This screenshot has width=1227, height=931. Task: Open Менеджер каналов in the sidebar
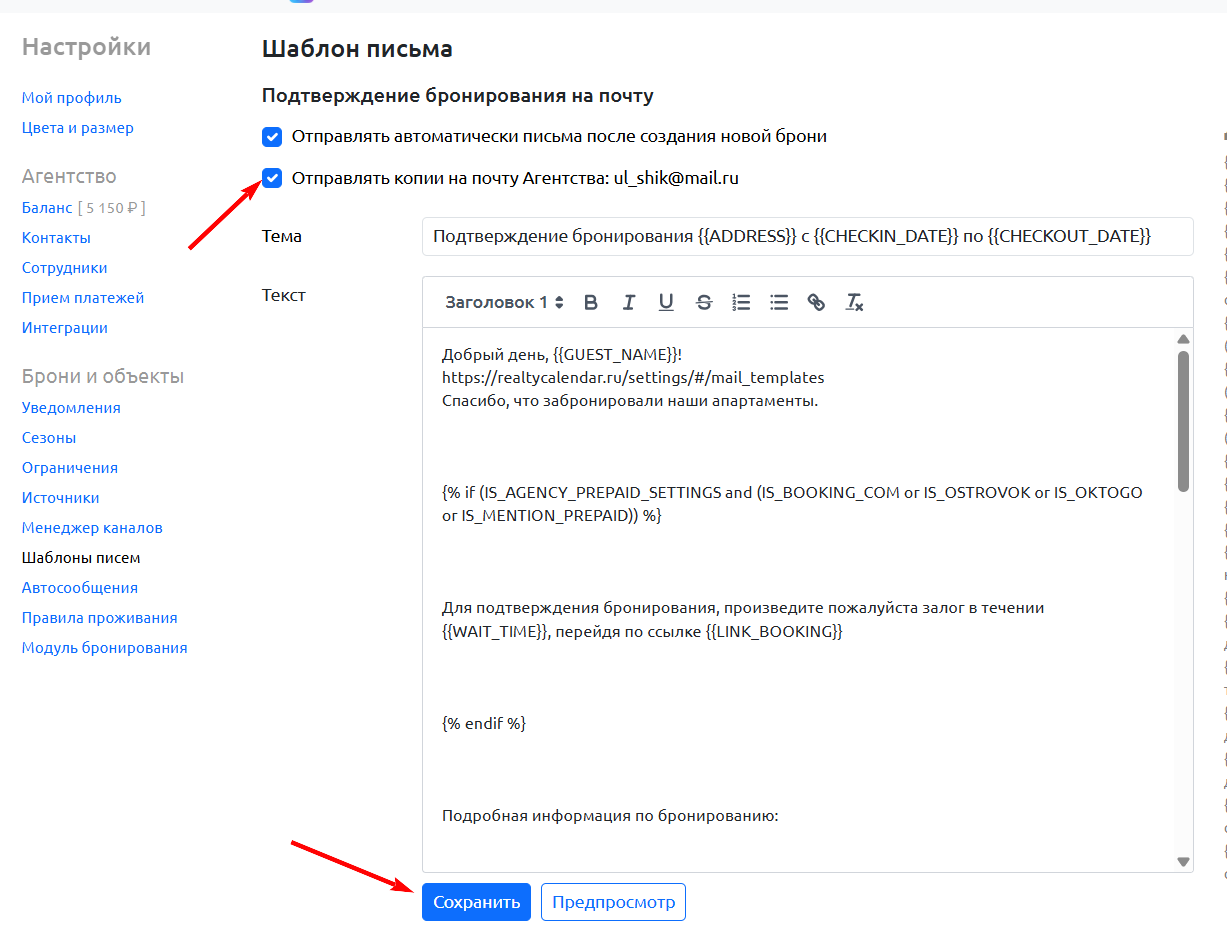pos(92,528)
